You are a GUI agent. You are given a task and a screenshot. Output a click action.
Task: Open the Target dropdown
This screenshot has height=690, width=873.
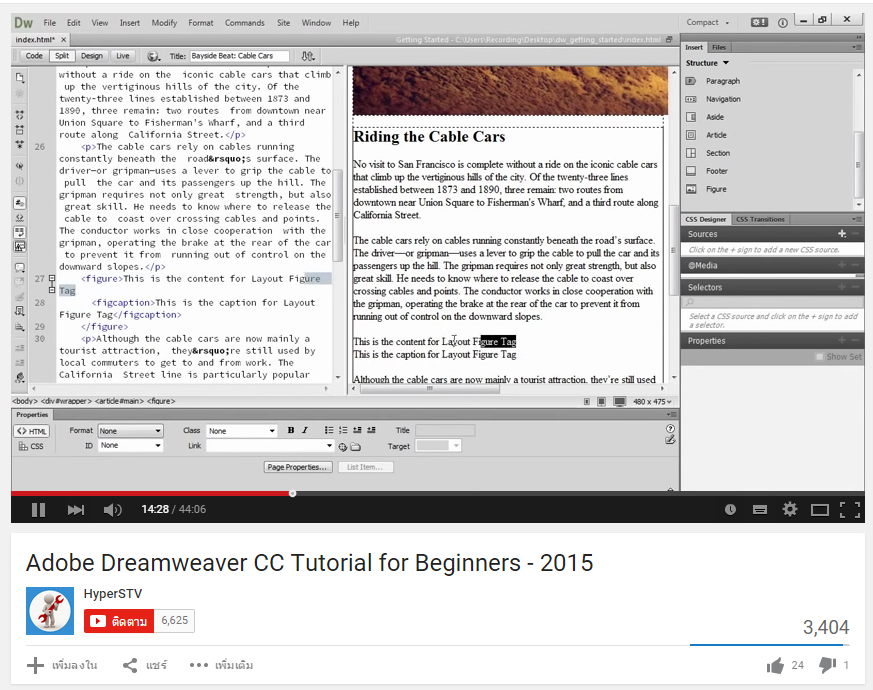tap(438, 446)
